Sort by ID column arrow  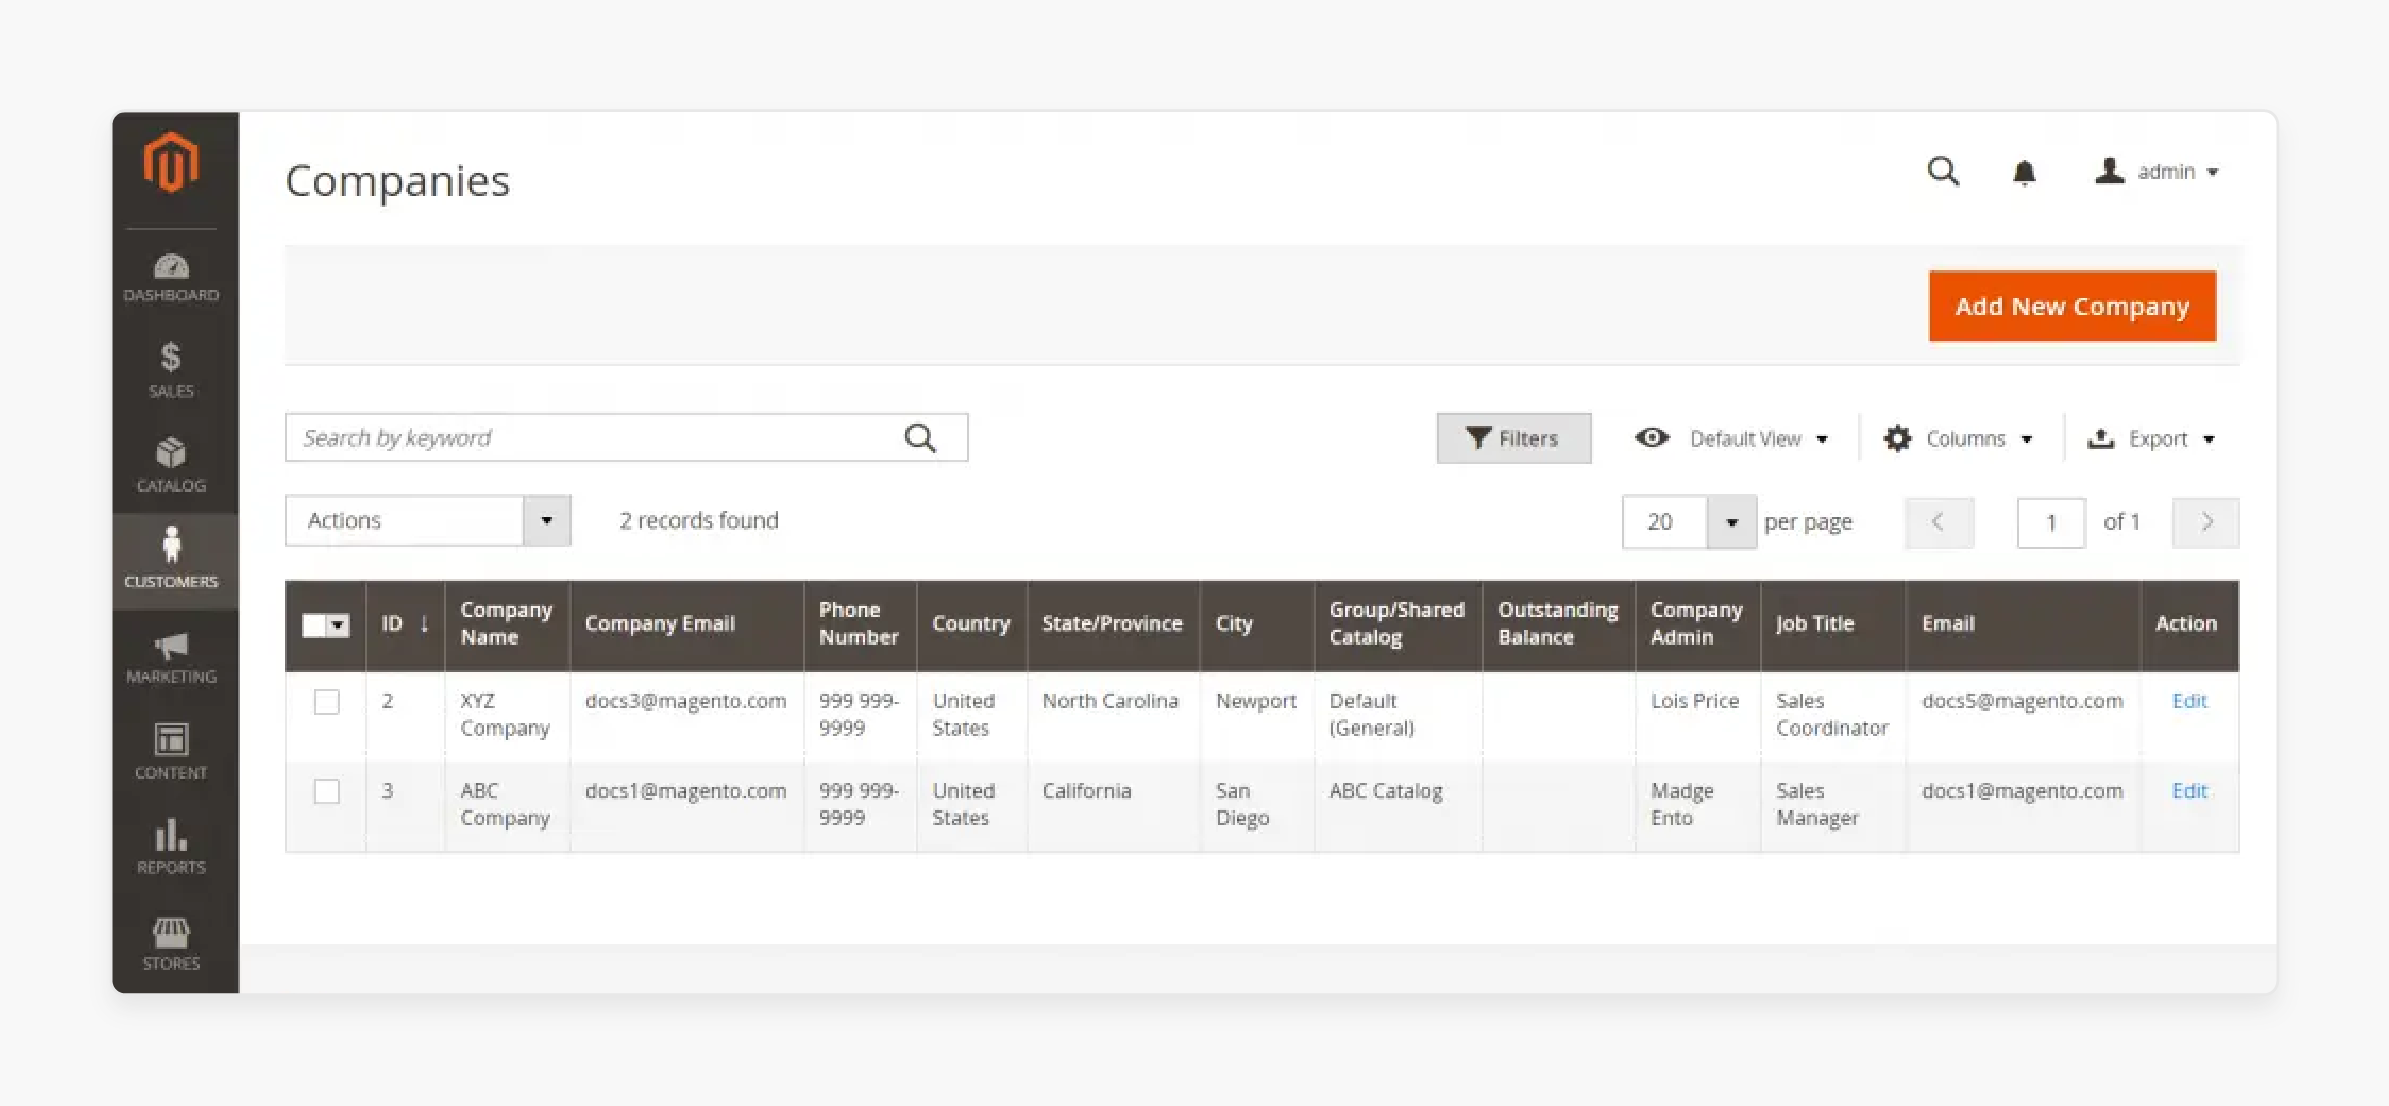click(425, 624)
